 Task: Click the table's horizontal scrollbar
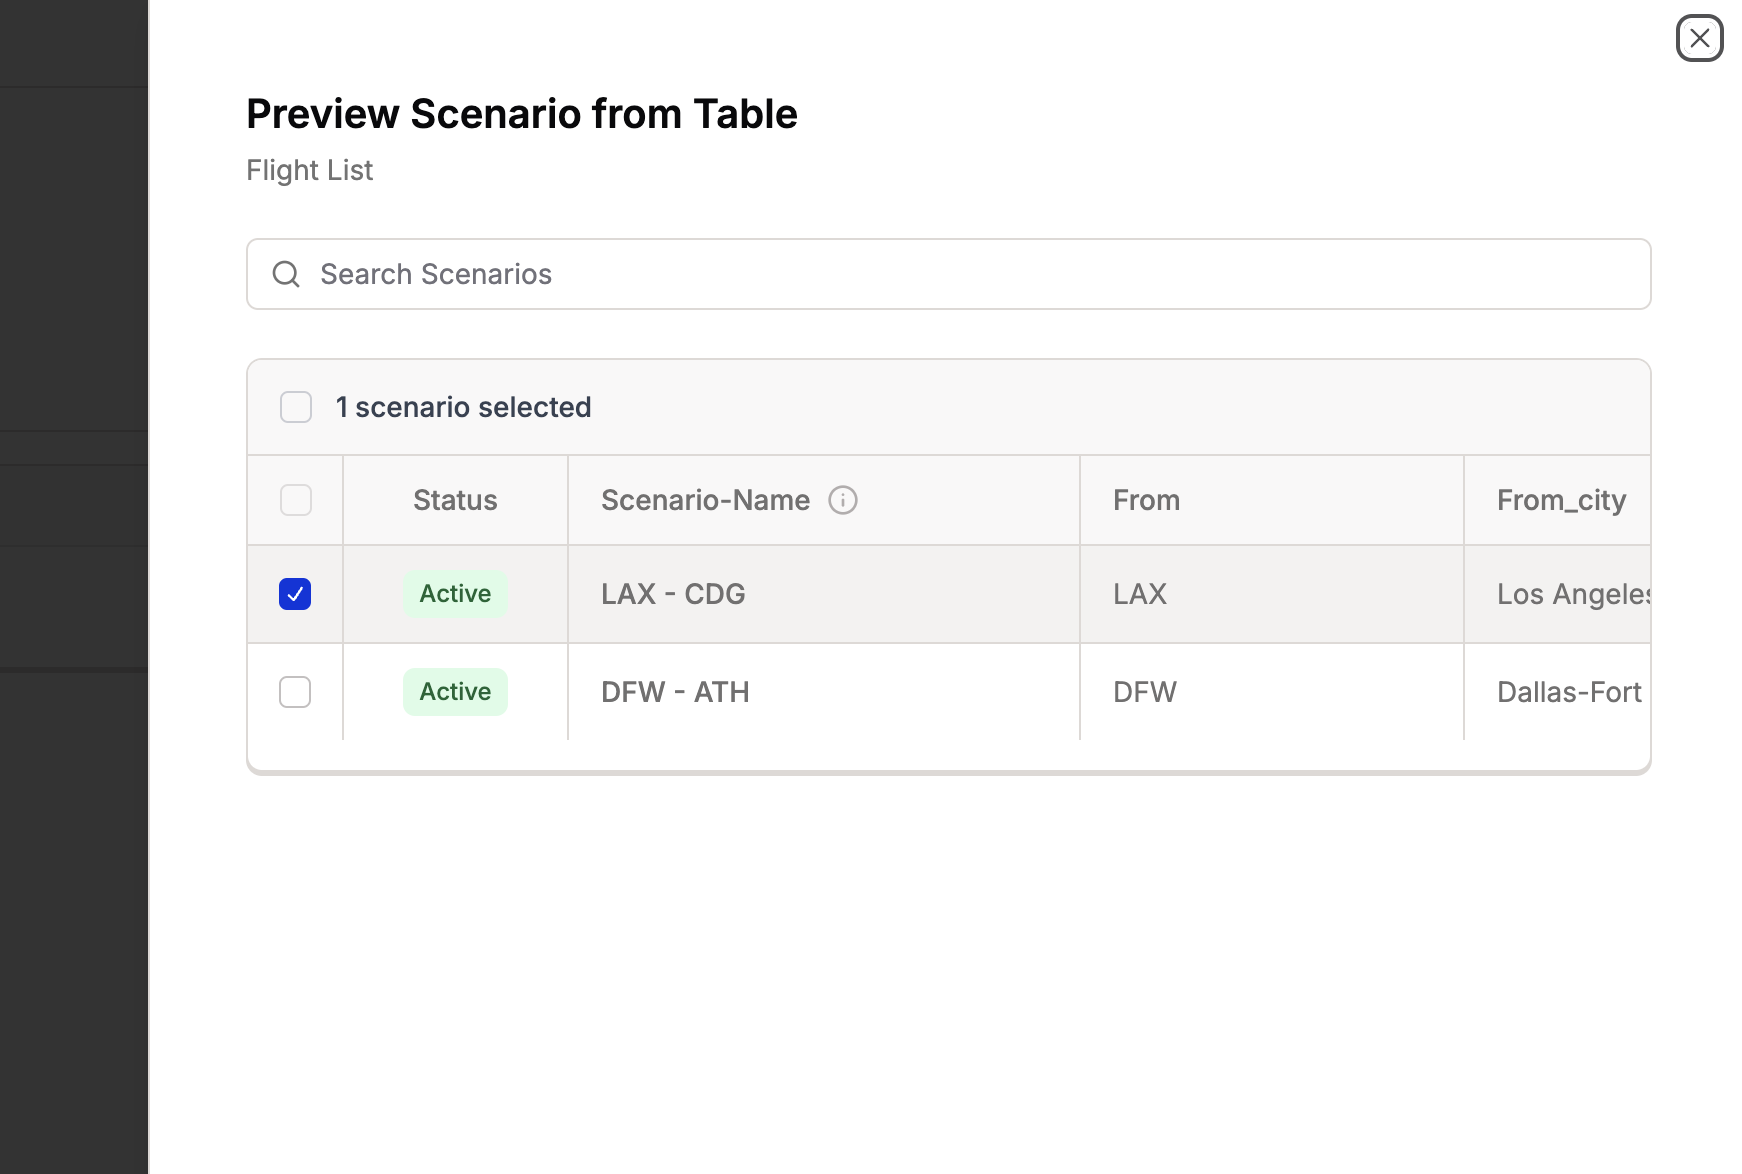(948, 772)
